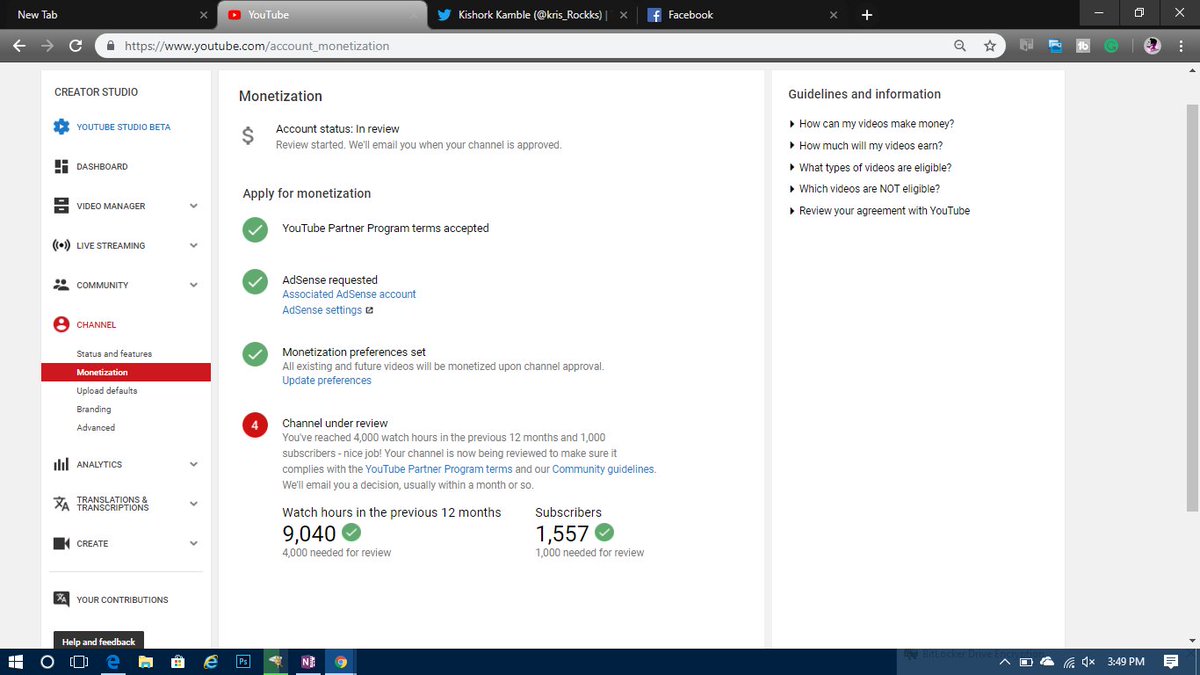Image resolution: width=1200 pixels, height=675 pixels.
Task: Expand 'Which videos are NOT eligible?'
Action: coord(864,189)
